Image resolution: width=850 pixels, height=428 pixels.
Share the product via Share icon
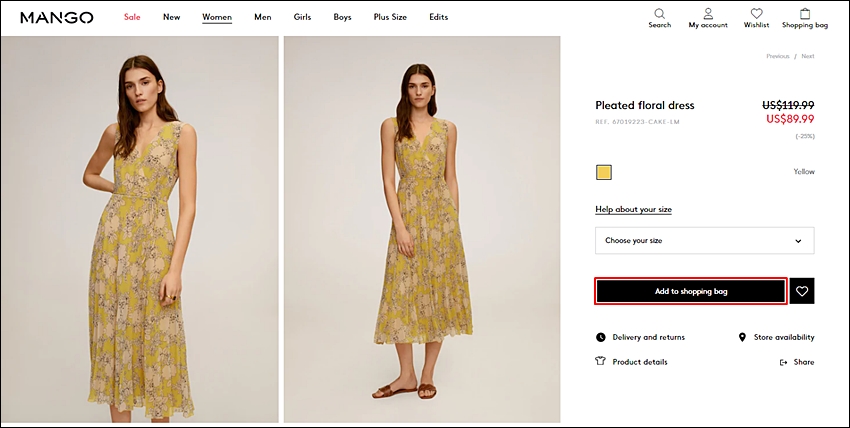tap(783, 362)
